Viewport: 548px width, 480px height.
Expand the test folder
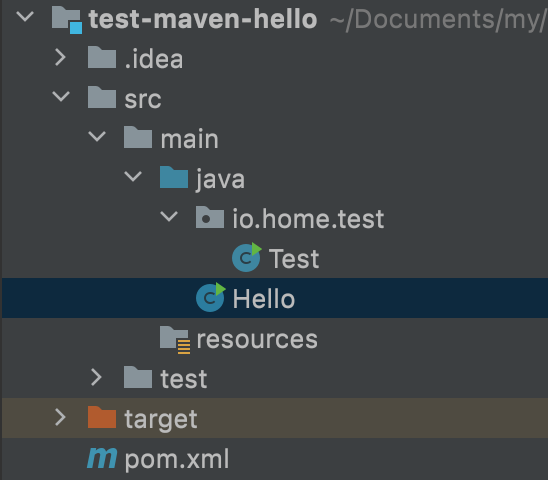point(96,378)
